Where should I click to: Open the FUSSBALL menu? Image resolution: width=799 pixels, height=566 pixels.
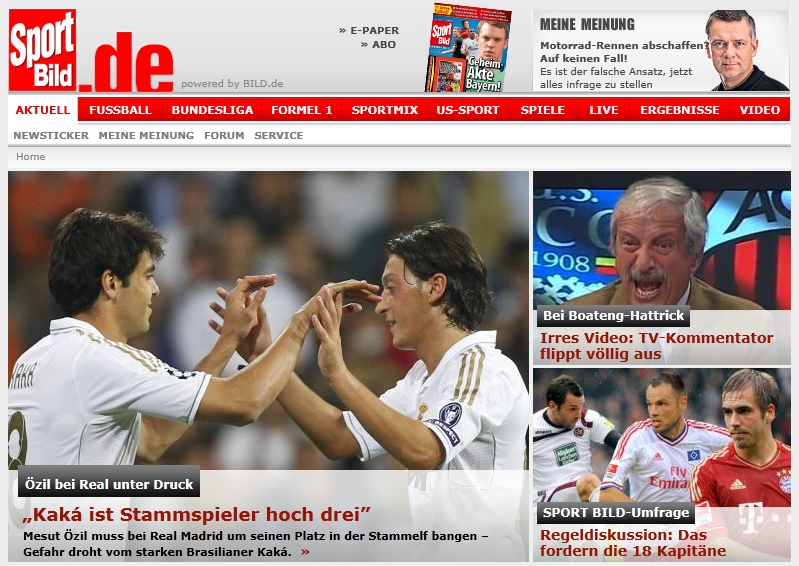(x=120, y=110)
